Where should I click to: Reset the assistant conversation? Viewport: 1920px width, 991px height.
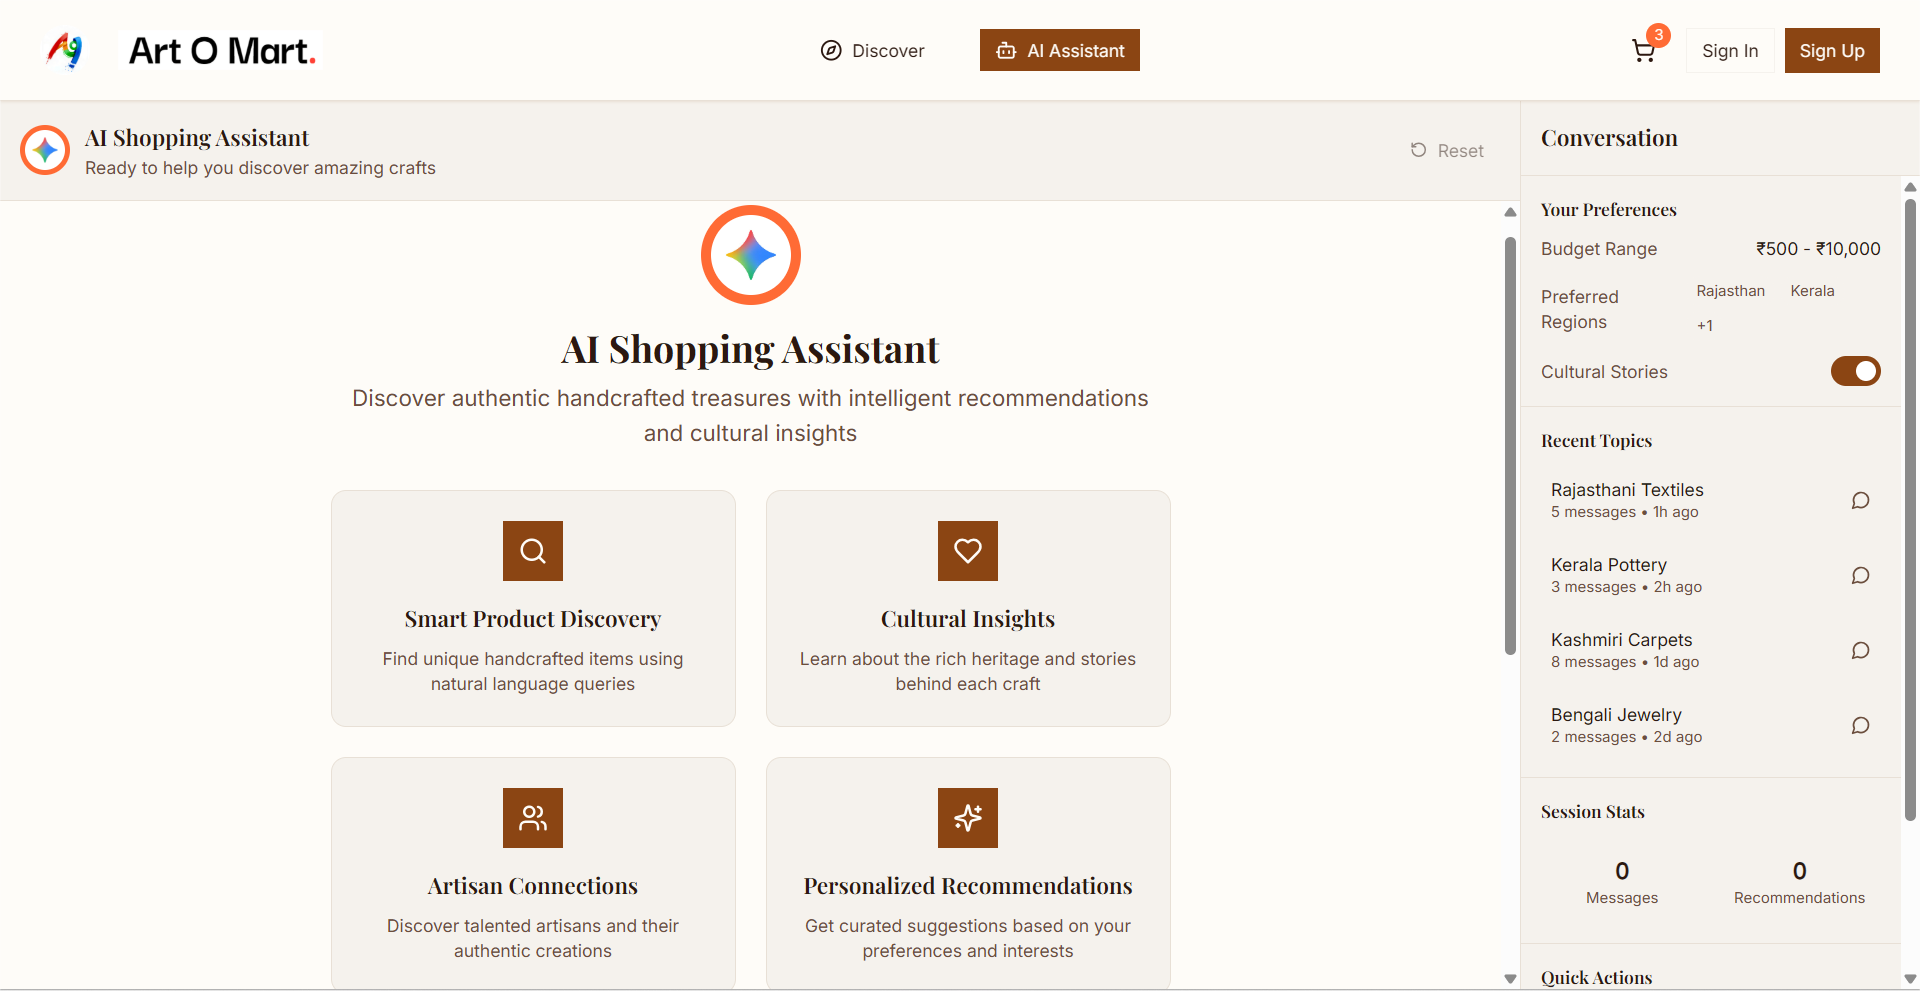coord(1447,151)
